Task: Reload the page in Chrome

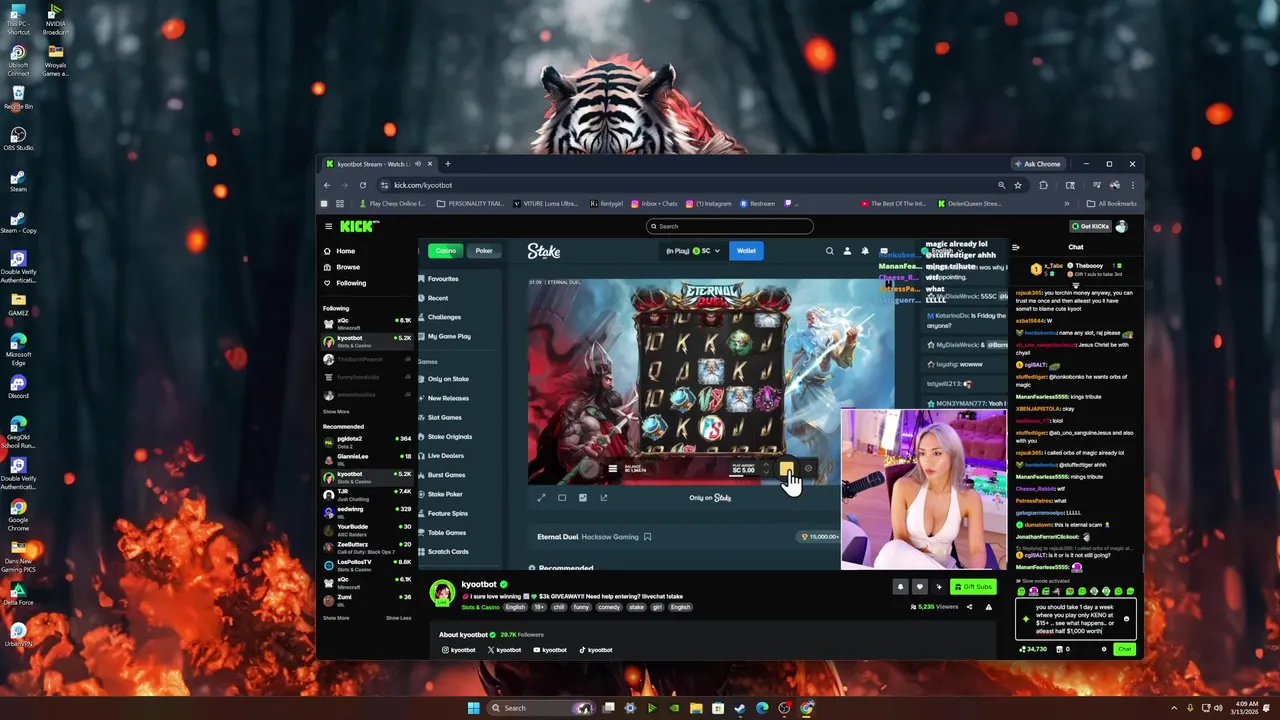Action: click(363, 185)
